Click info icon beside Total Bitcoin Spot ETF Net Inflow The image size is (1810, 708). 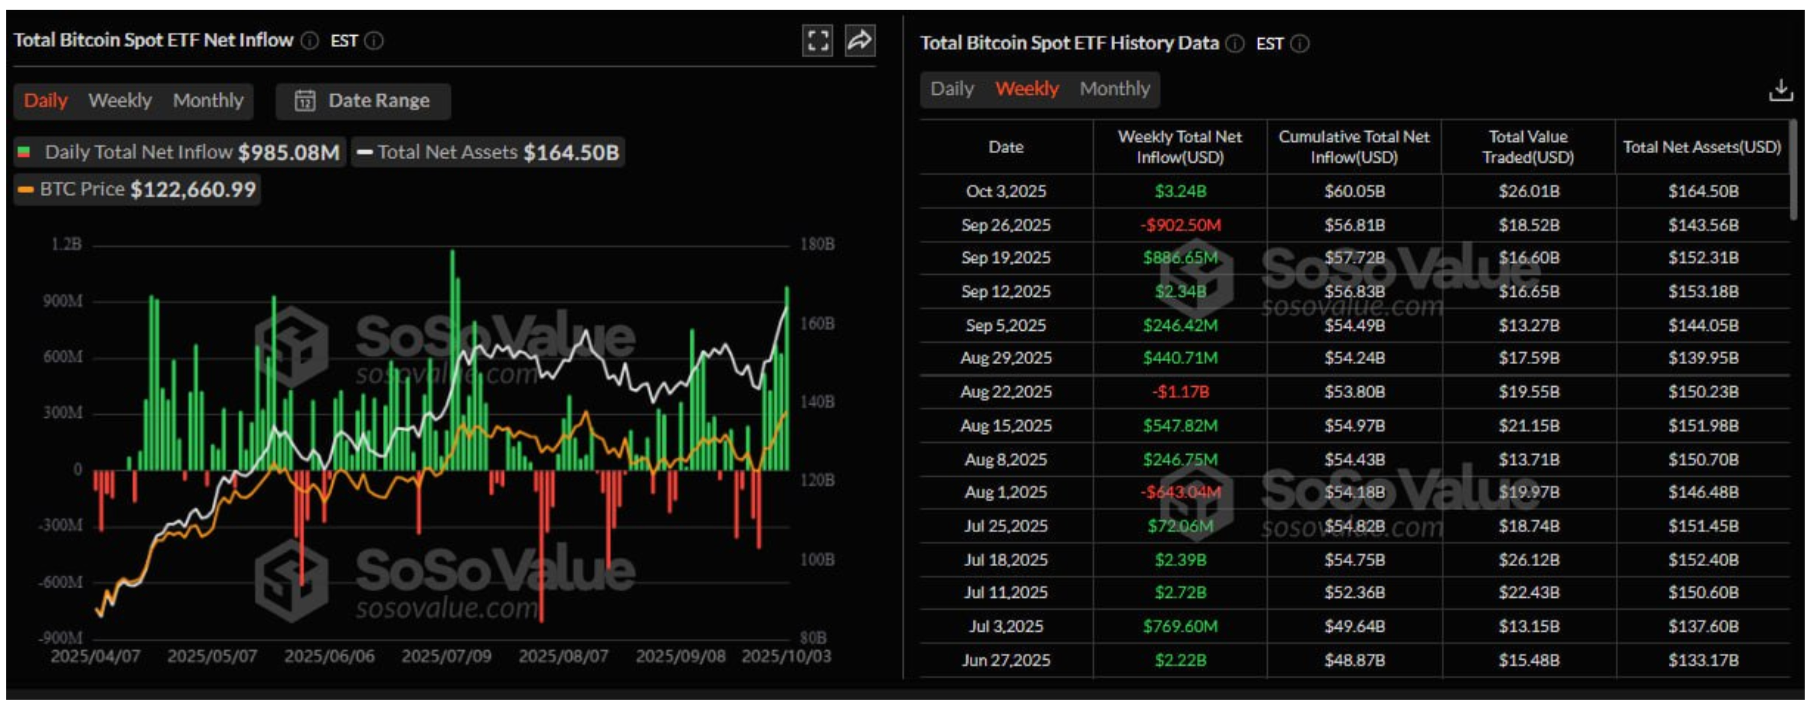pos(310,41)
